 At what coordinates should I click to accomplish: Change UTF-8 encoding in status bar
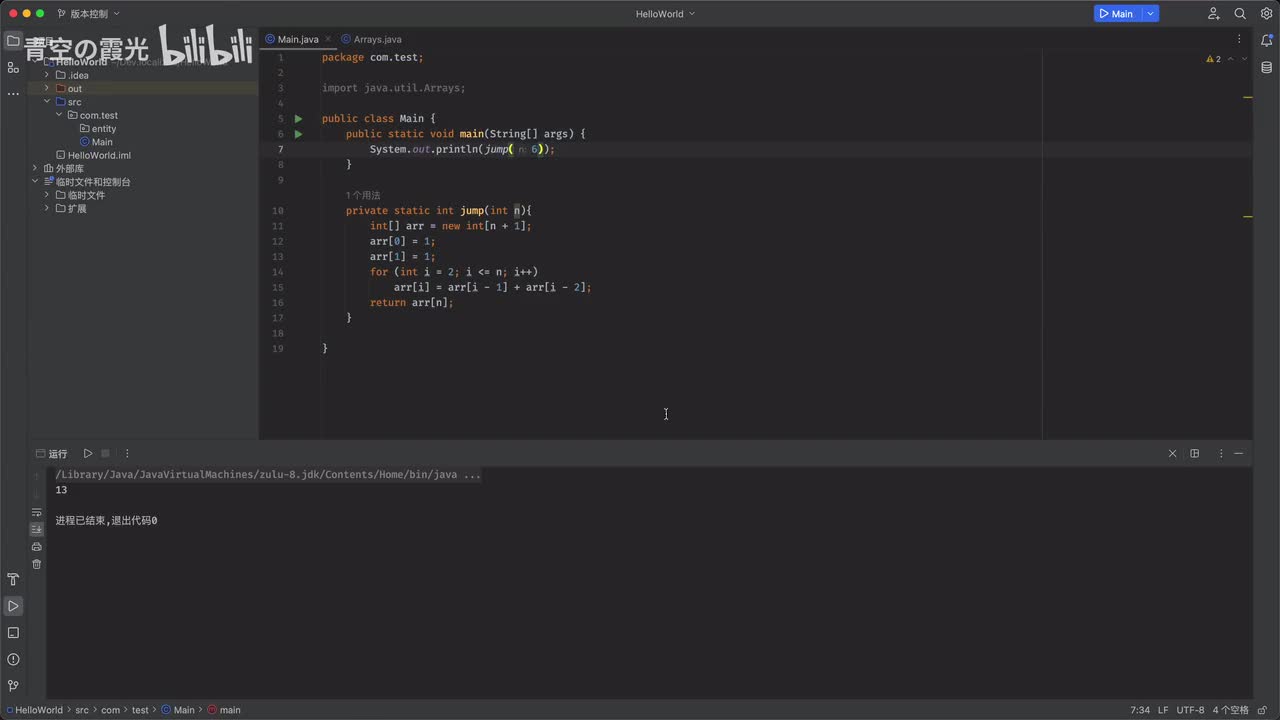pyautogui.click(x=1190, y=710)
